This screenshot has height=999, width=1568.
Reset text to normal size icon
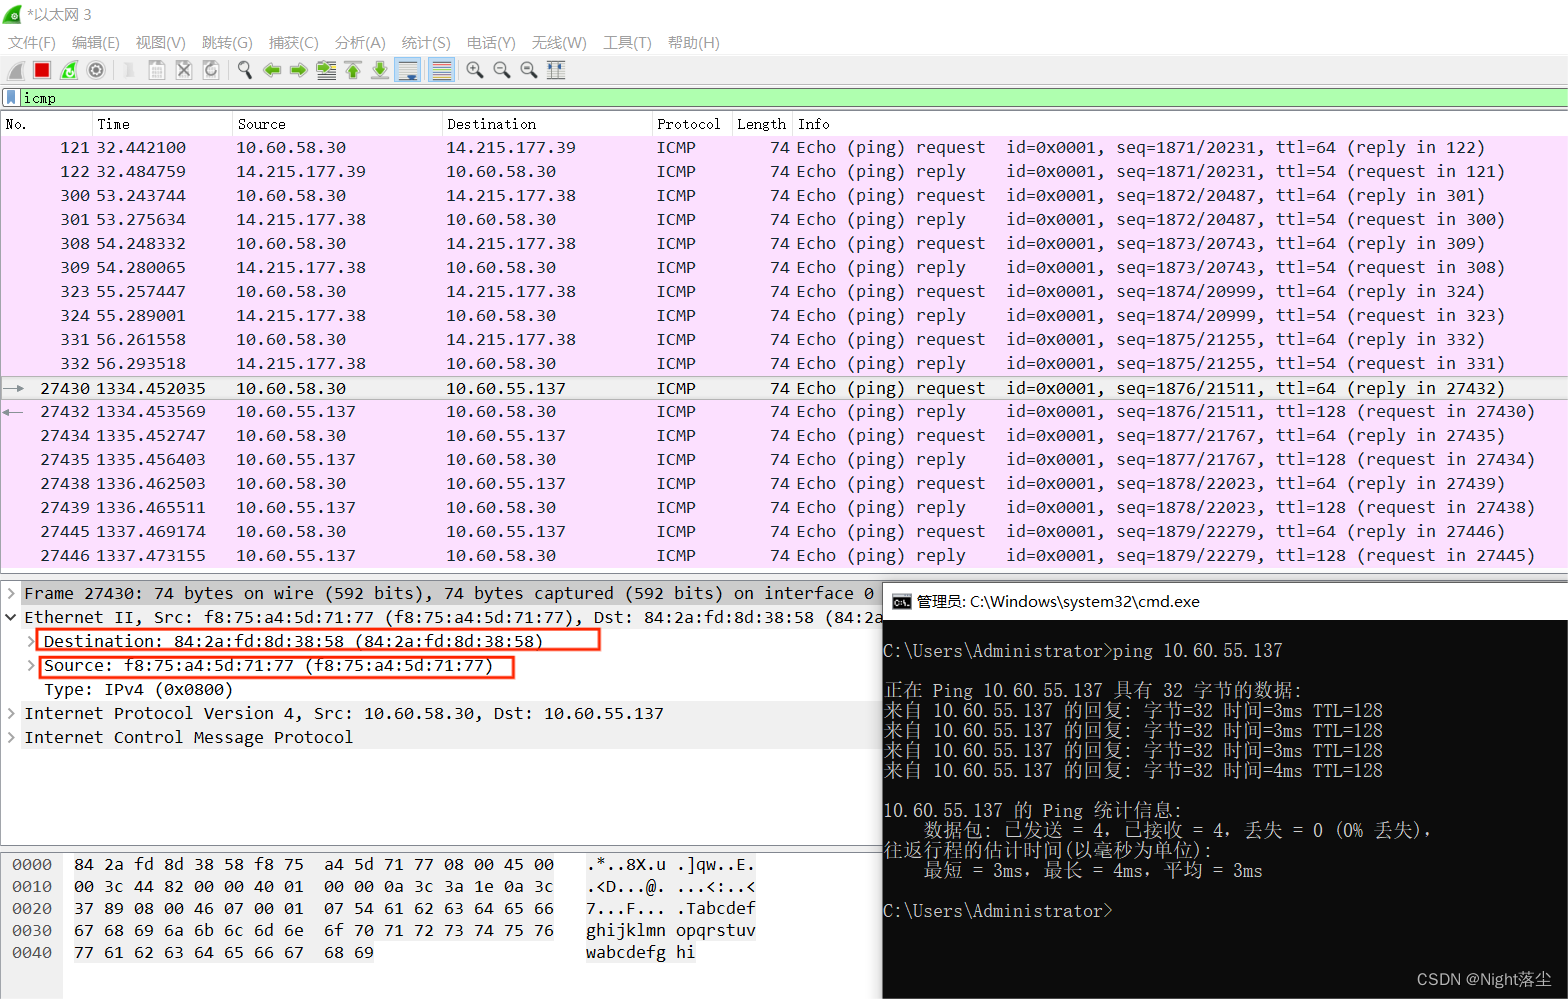(529, 70)
